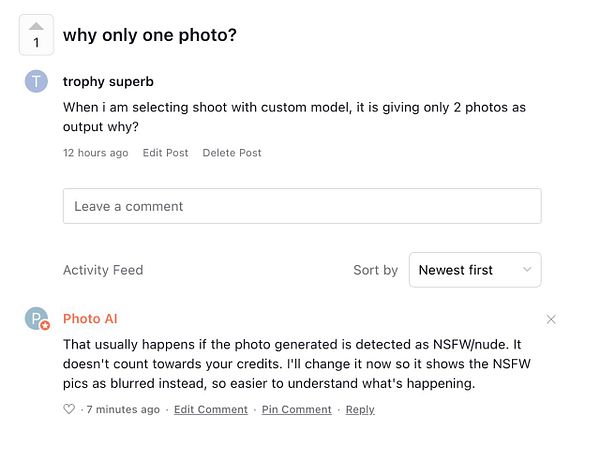Image resolution: width=600 pixels, height=458 pixels.
Task: Dismiss comment with the X icon
Action: [551, 319]
